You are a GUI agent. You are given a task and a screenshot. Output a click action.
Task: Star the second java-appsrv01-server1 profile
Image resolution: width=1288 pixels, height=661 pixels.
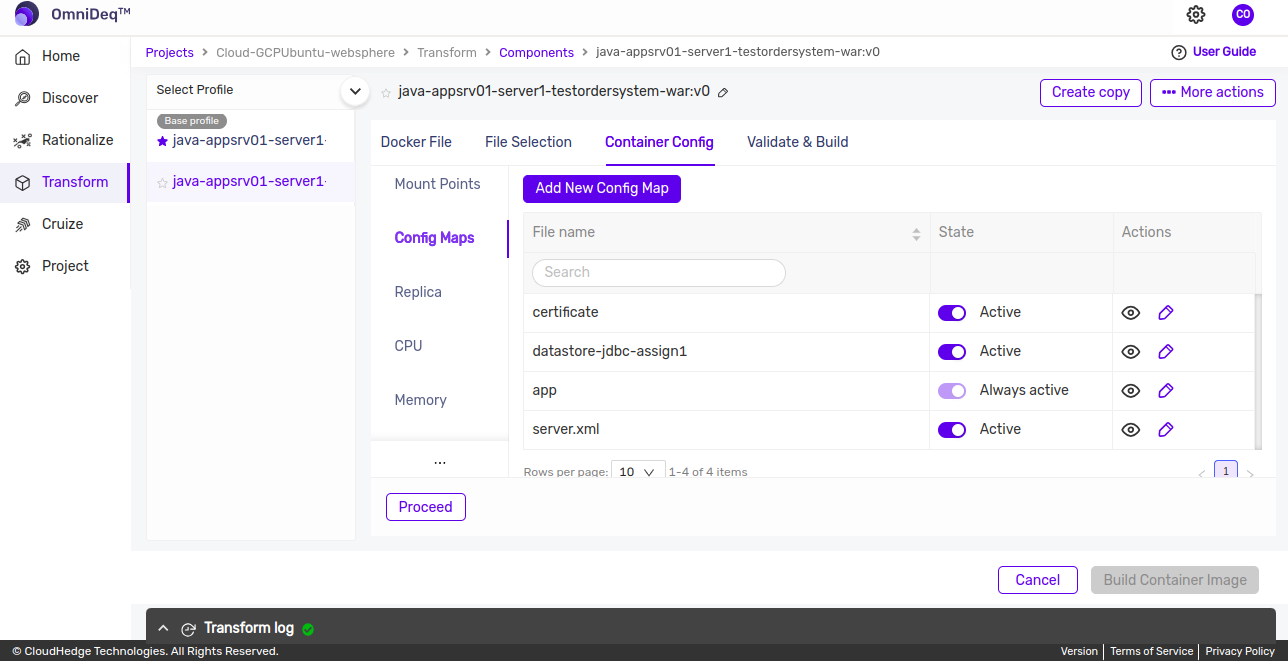[162, 183]
